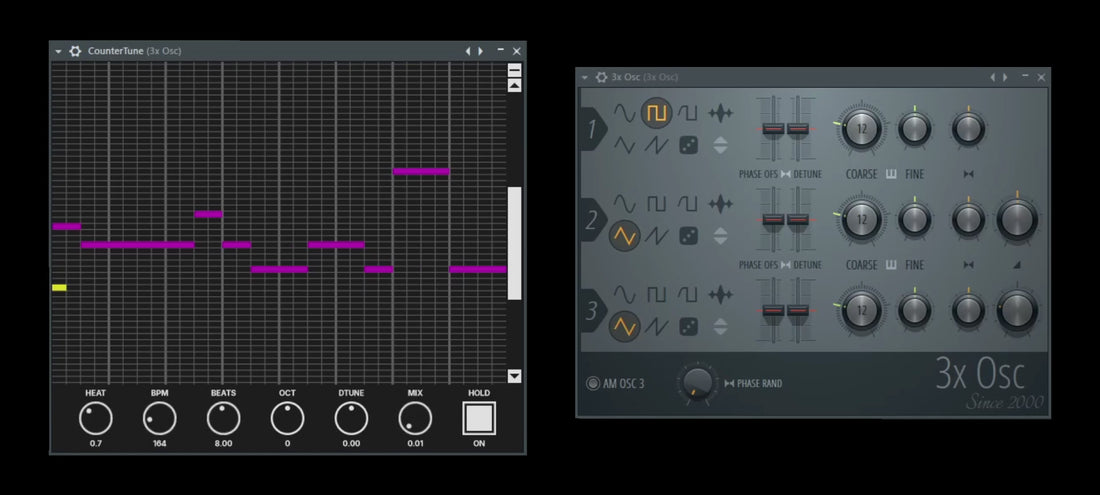This screenshot has width=1100, height=495.
Task: Pick rounded square wave in oscillator 2
Action: [x=688, y=204]
